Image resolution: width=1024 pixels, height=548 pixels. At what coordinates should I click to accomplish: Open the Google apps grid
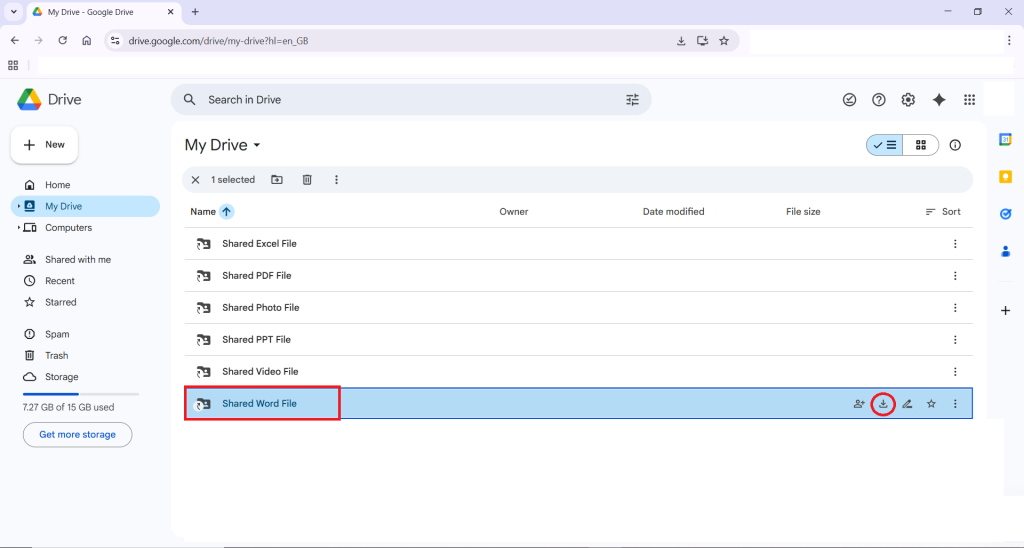point(969,100)
